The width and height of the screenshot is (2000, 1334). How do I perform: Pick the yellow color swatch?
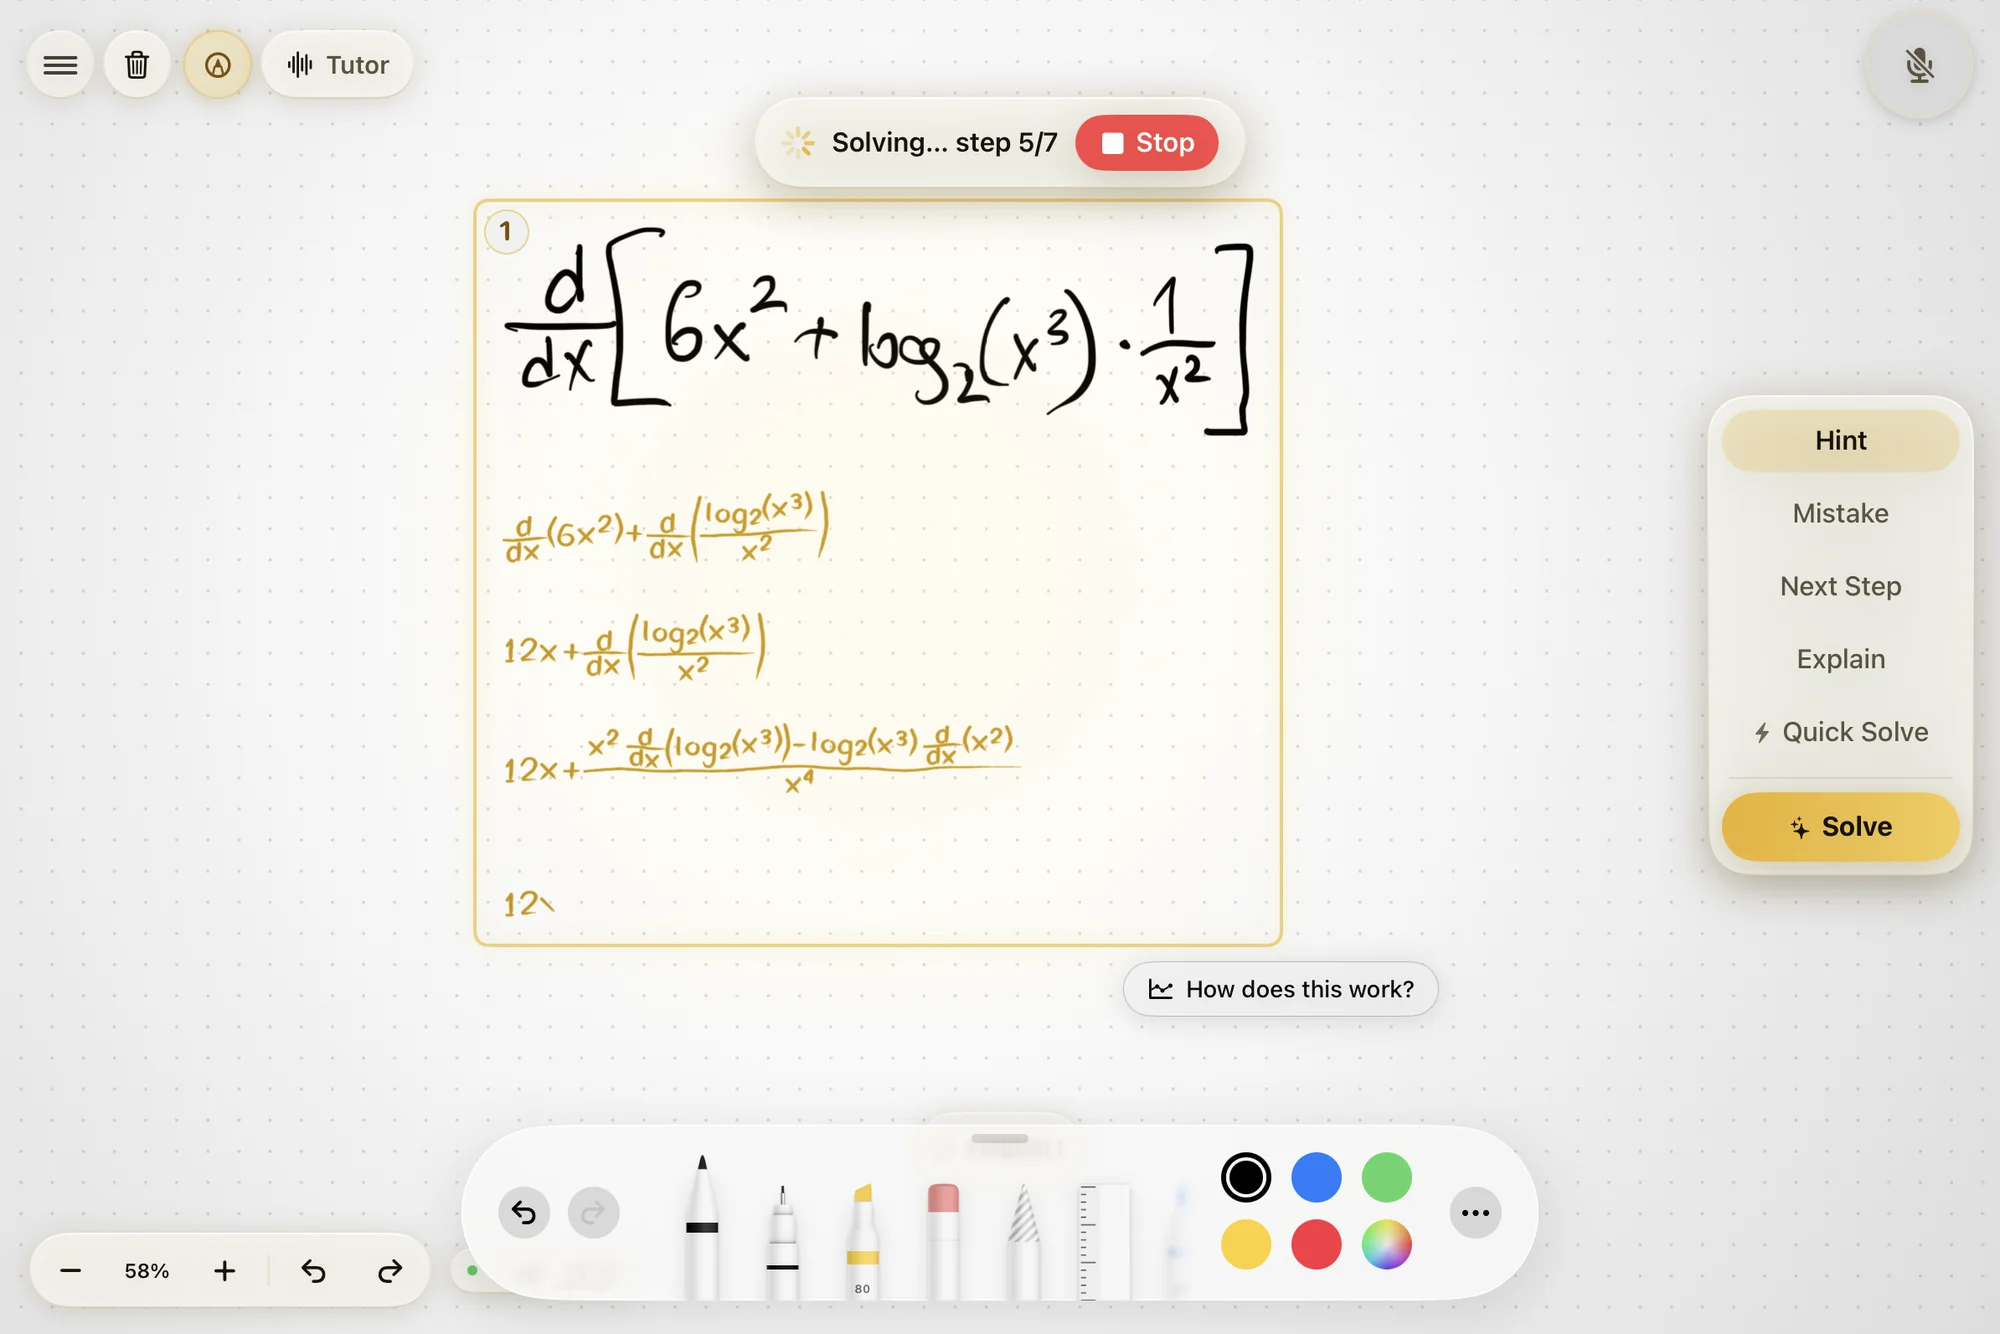[x=1246, y=1245]
